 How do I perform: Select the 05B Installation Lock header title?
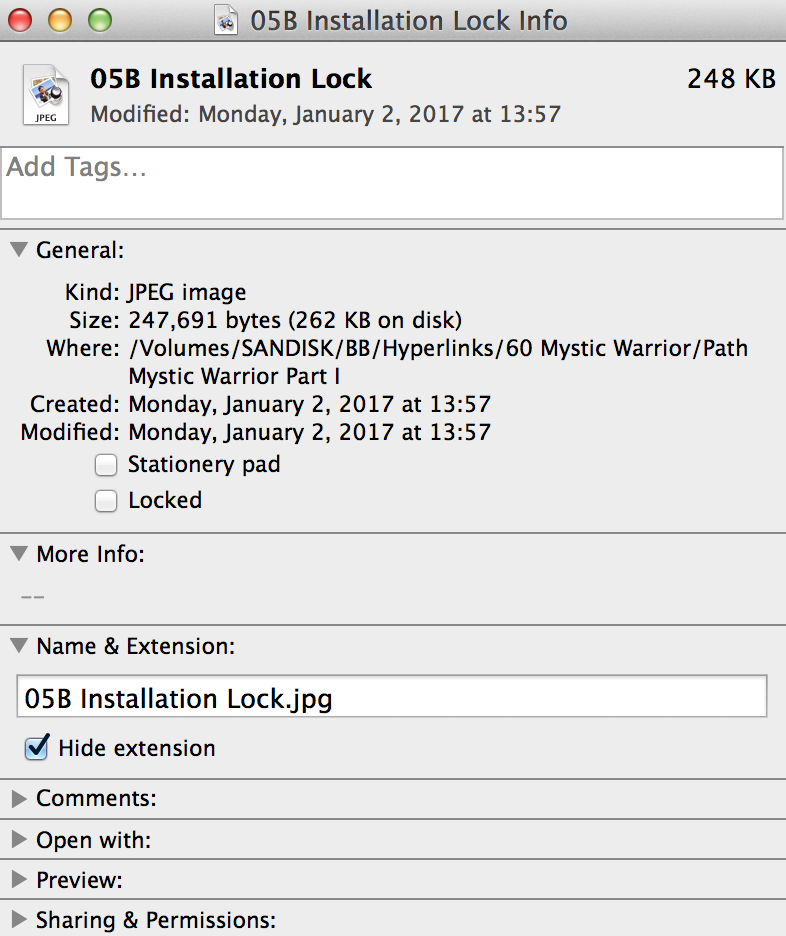pyautogui.click(x=231, y=79)
